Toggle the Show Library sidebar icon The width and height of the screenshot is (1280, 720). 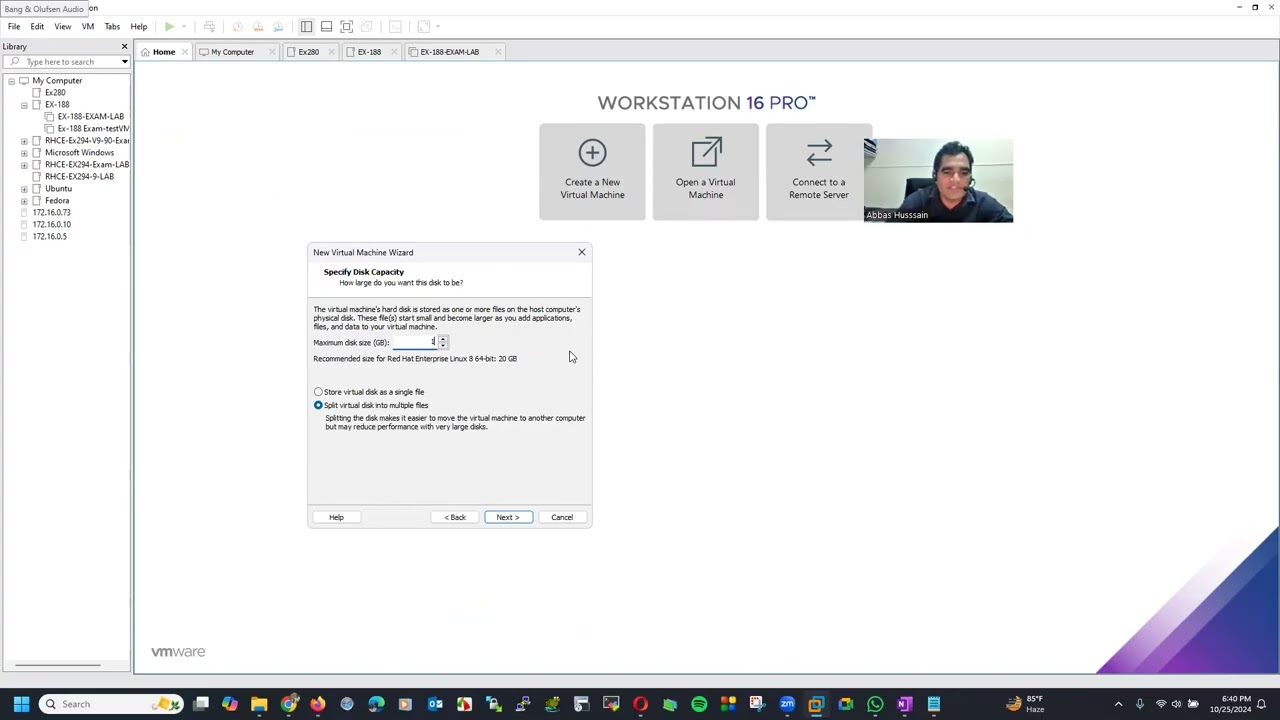(x=306, y=26)
